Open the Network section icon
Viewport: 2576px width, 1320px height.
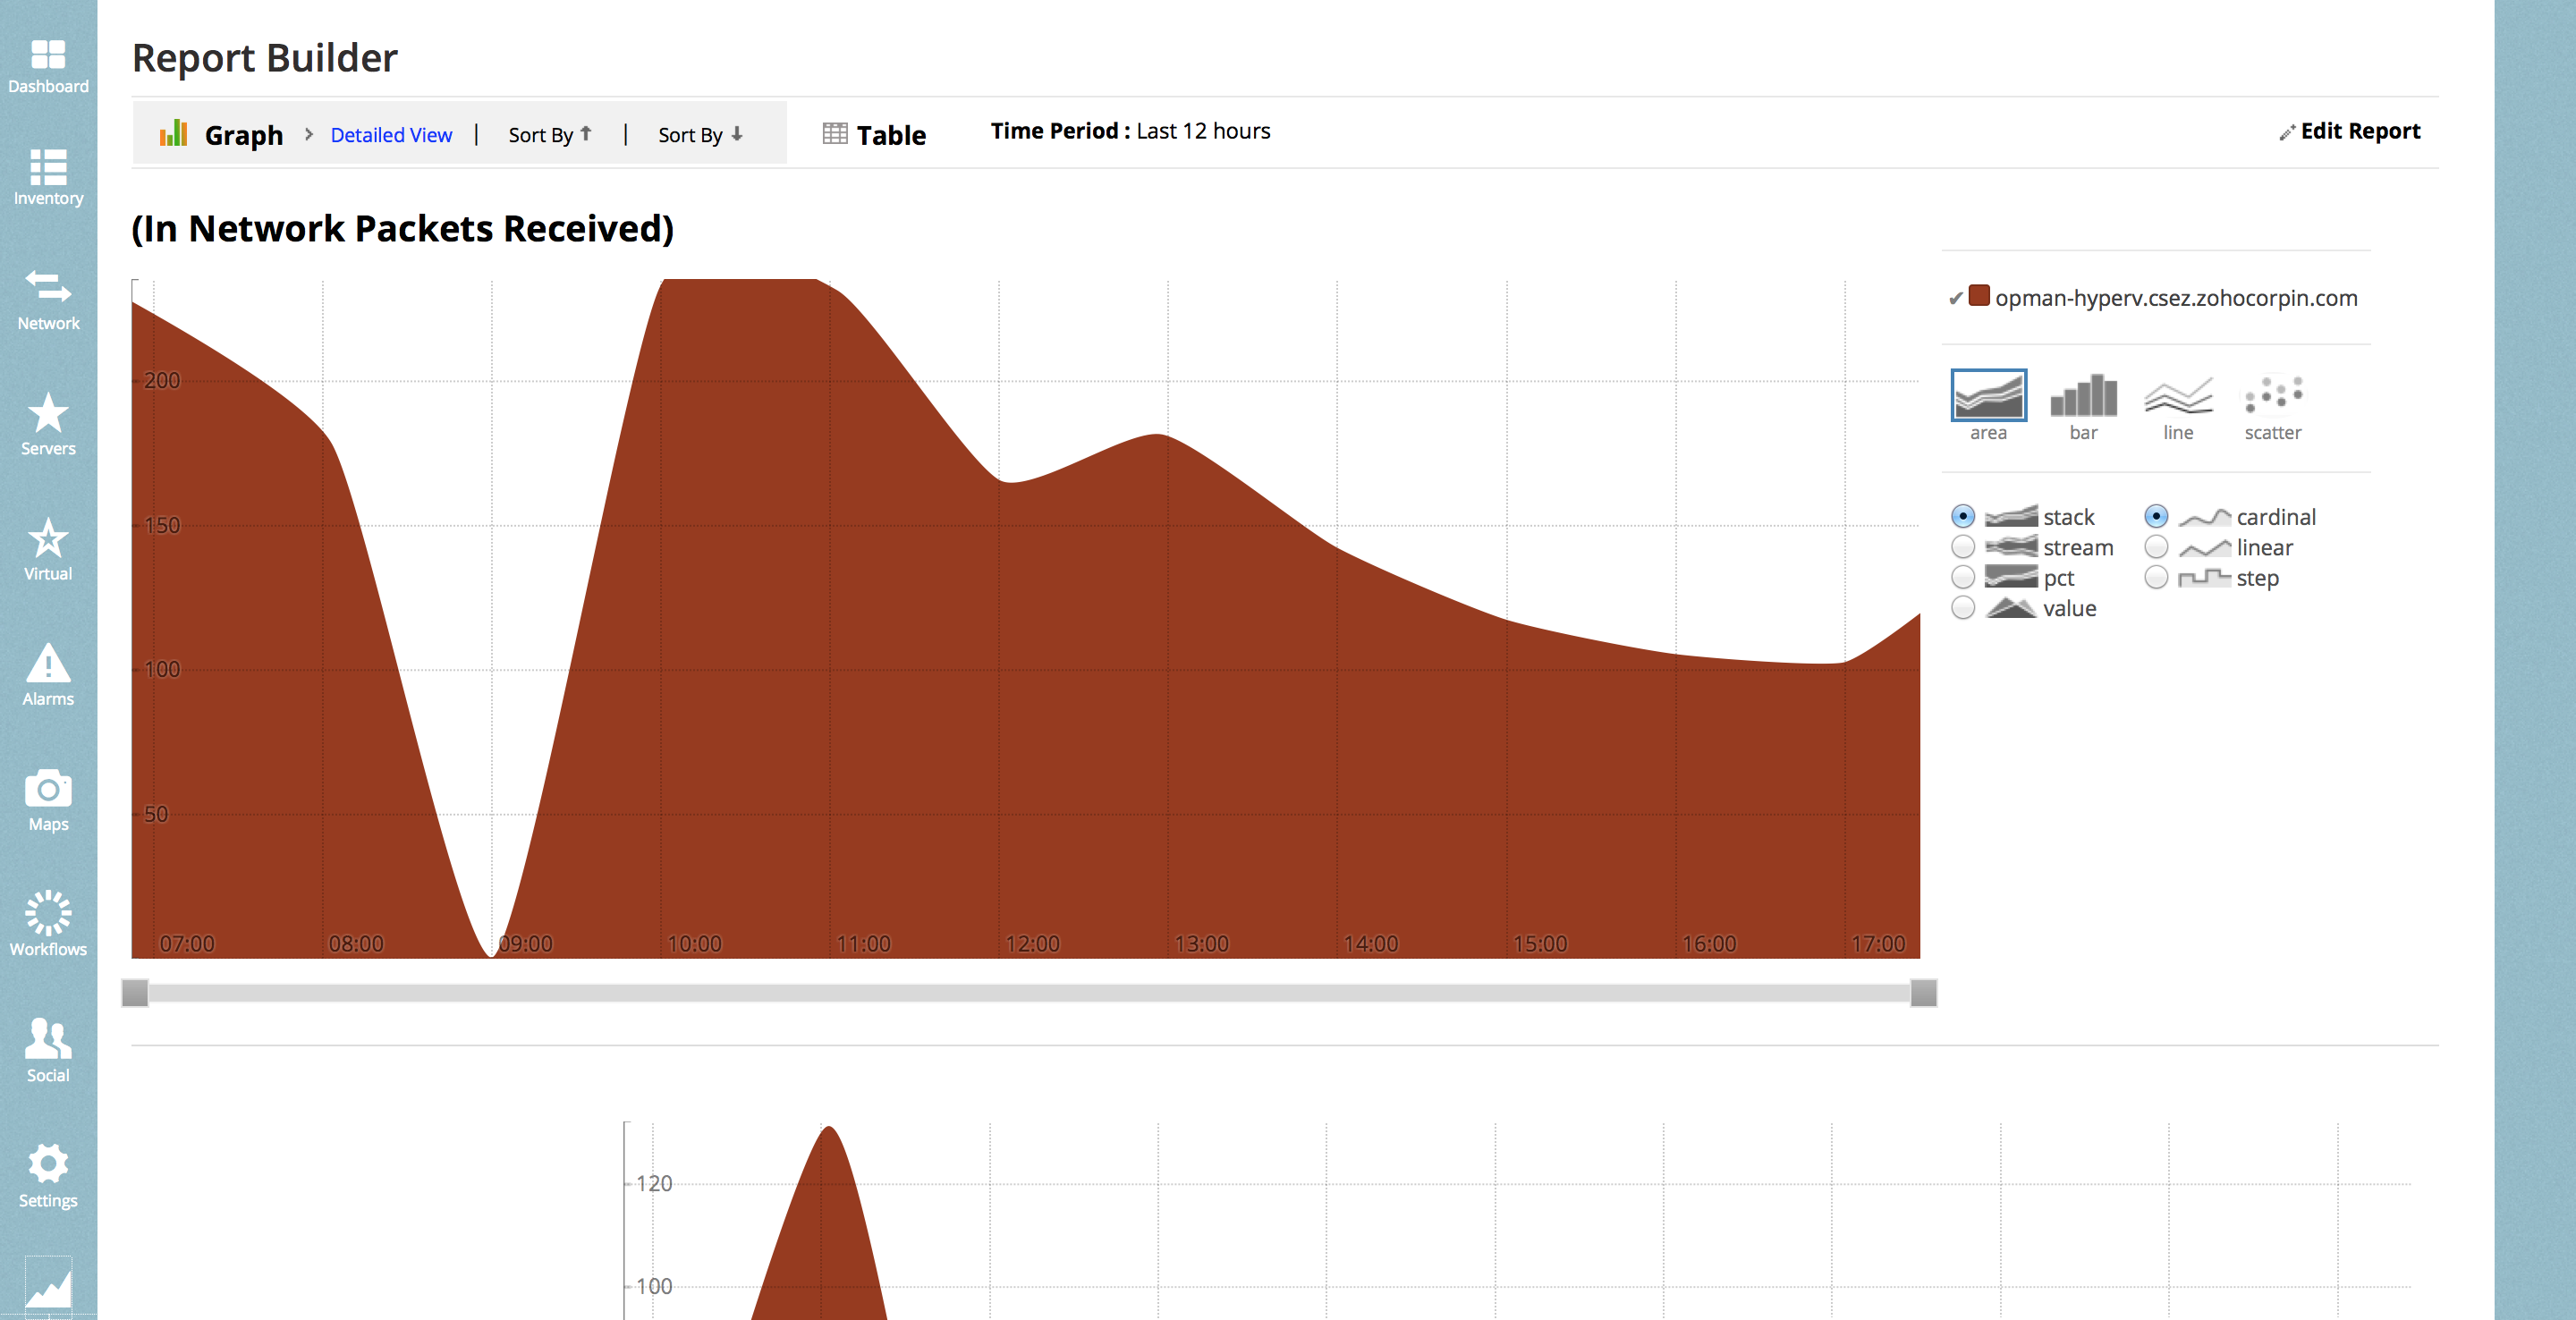[48, 288]
